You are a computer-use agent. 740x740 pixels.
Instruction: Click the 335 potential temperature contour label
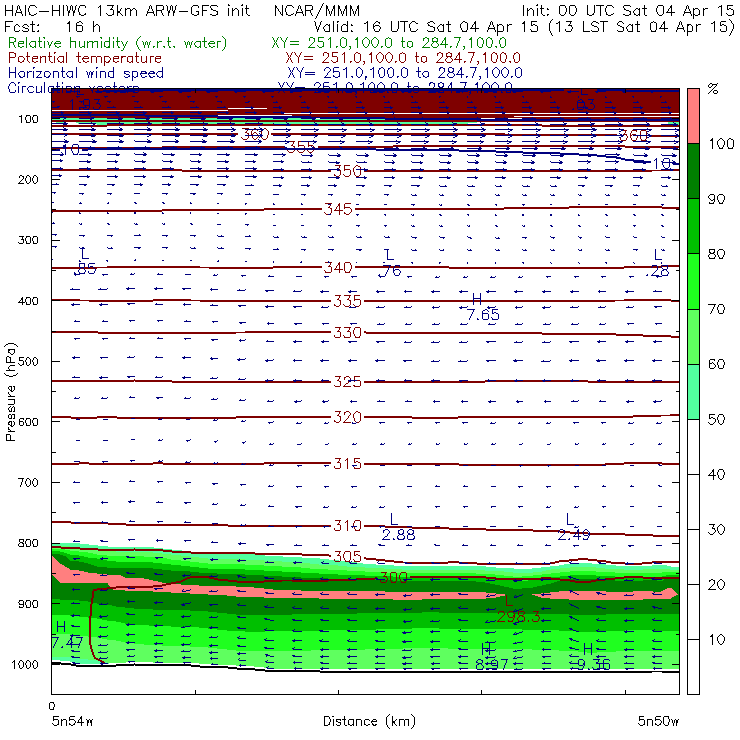pyautogui.click(x=348, y=301)
